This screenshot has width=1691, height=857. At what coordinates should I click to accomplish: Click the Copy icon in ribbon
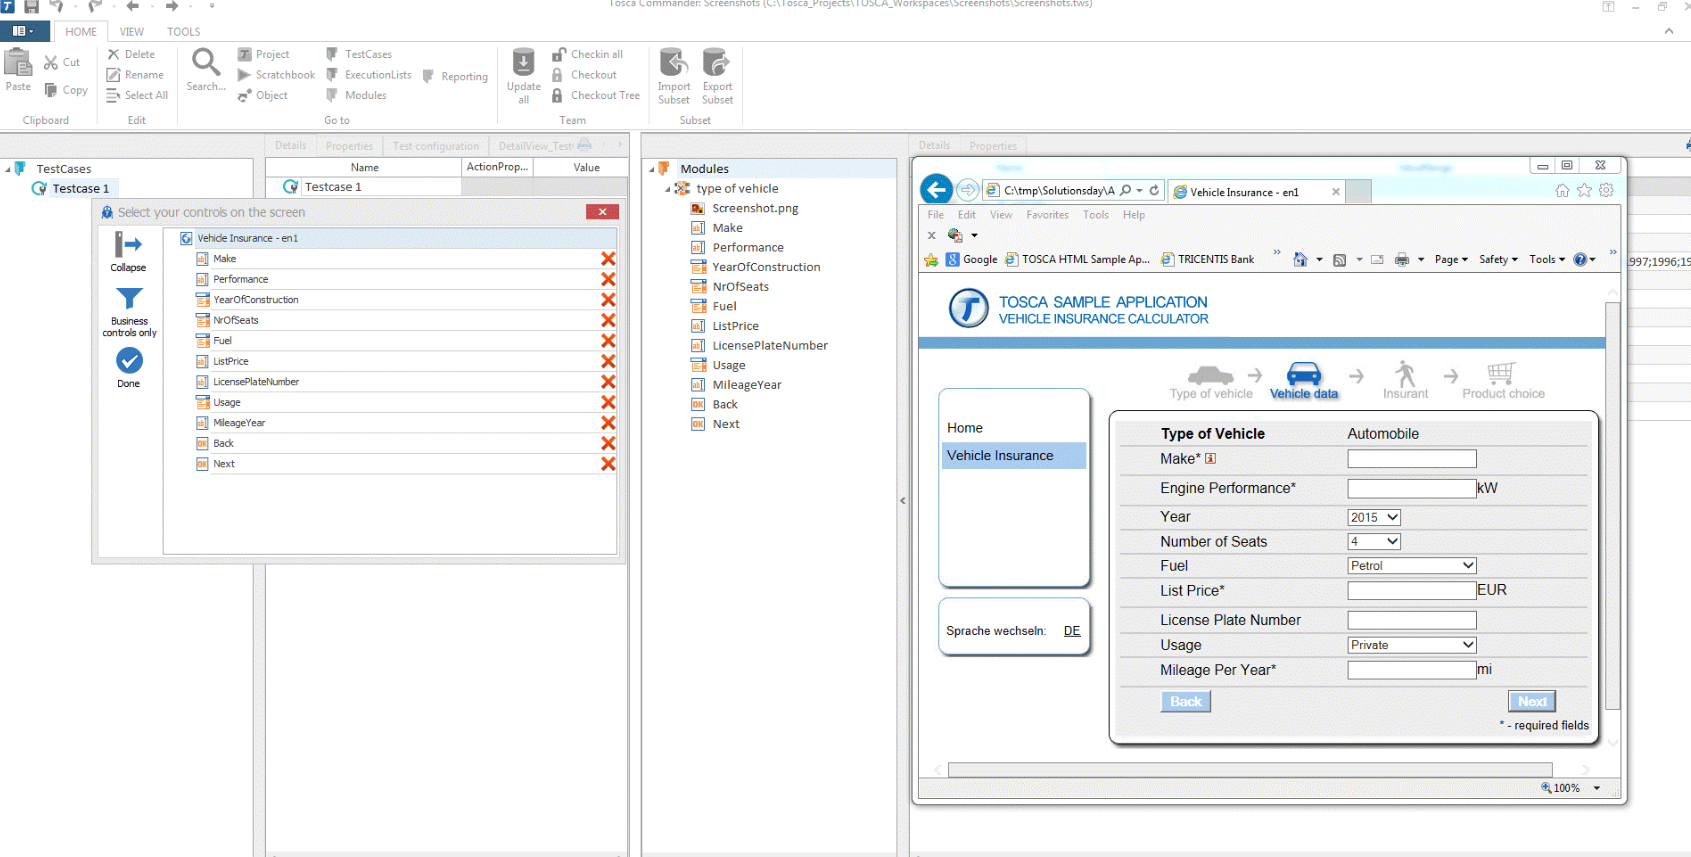click(51, 90)
